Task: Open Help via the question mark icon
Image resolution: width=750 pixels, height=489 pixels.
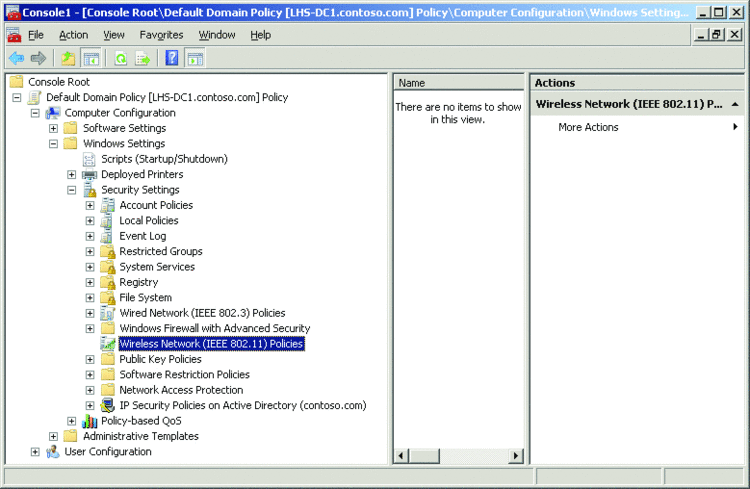Action: [172, 58]
